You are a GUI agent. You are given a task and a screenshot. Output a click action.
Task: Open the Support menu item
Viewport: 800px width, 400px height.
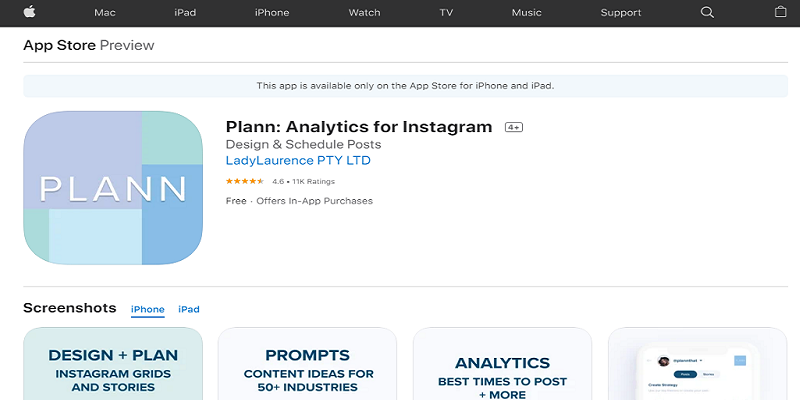click(620, 13)
